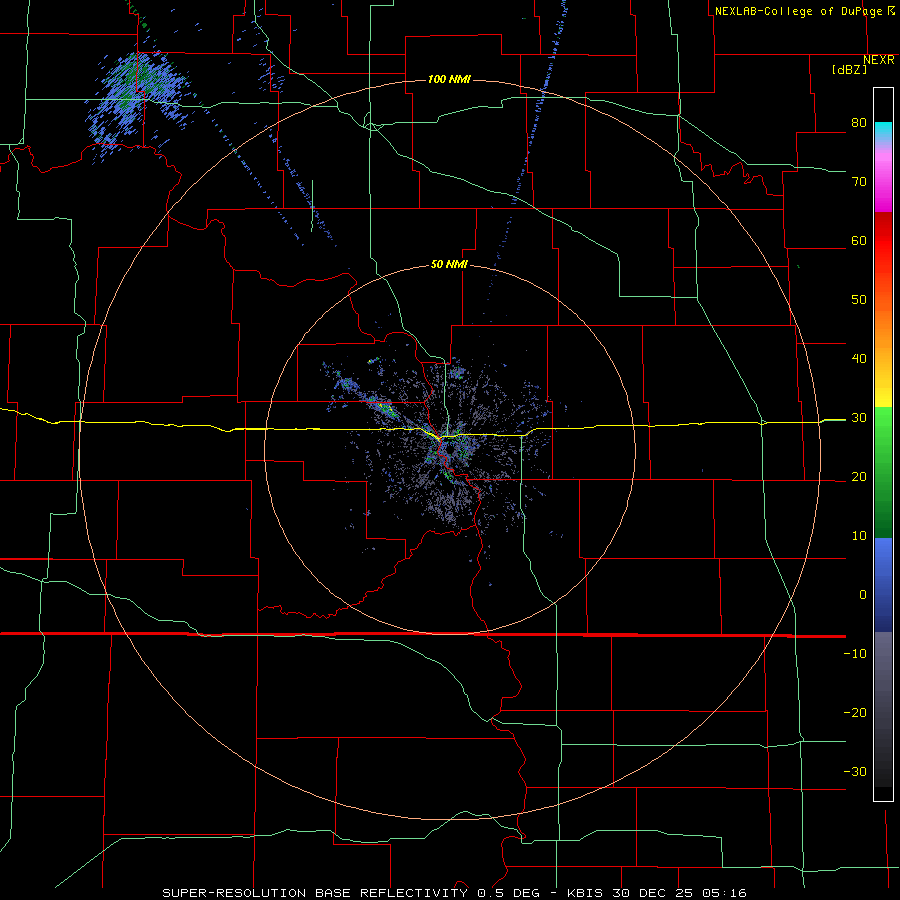Image resolution: width=900 pixels, height=900 pixels.
Task: Click the 60 value on the dBZ scale
Action: (859, 240)
